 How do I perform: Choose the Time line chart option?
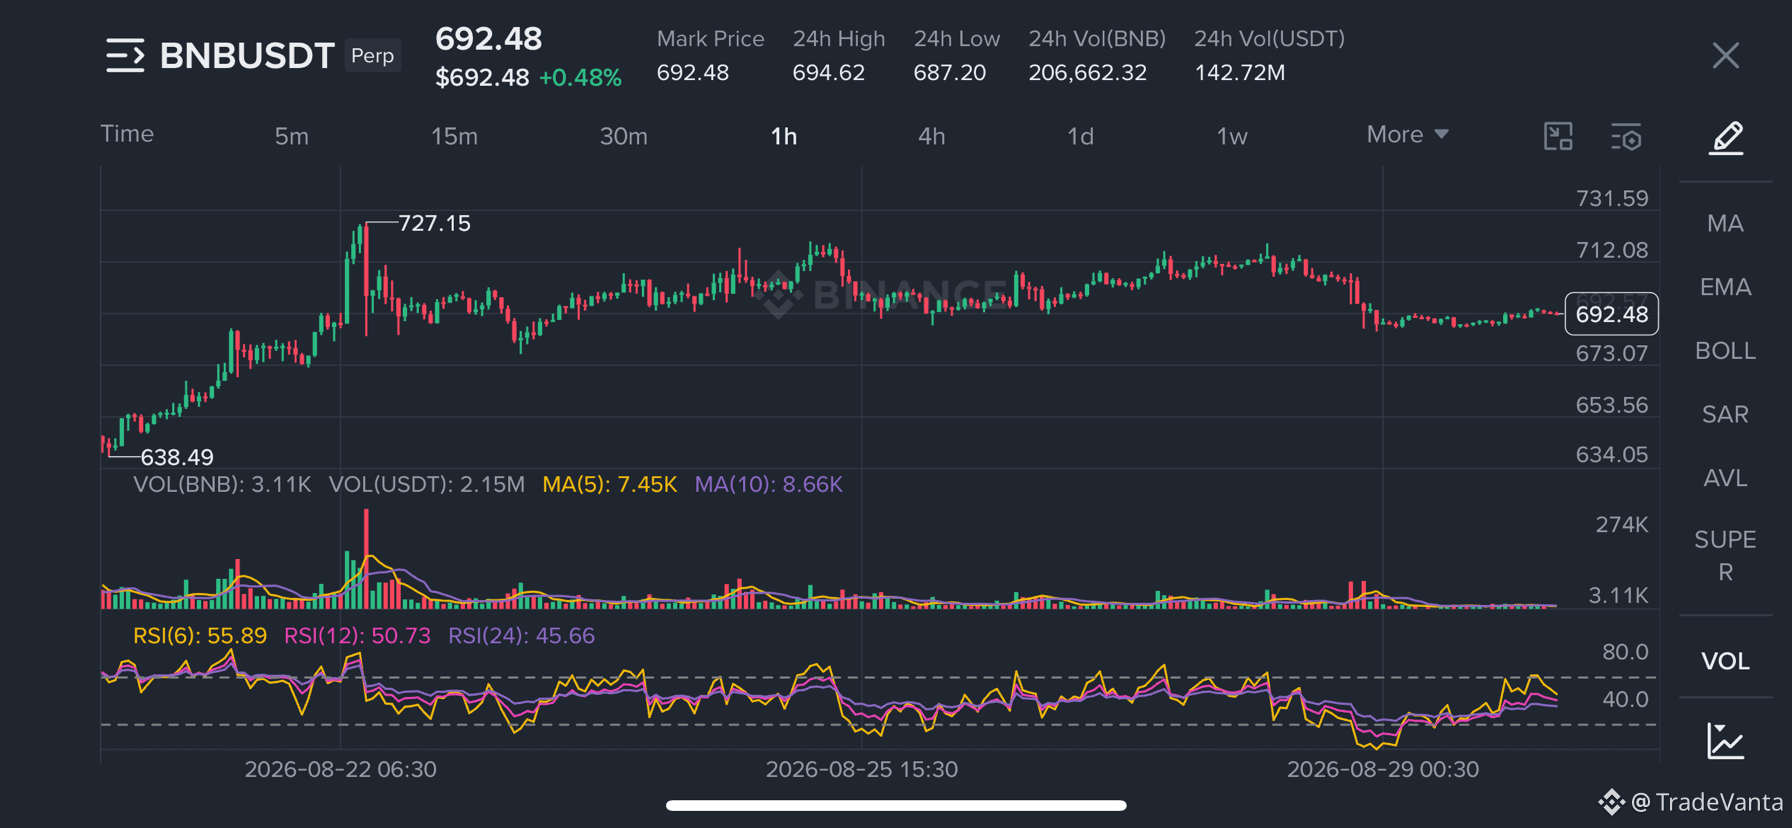click(127, 134)
